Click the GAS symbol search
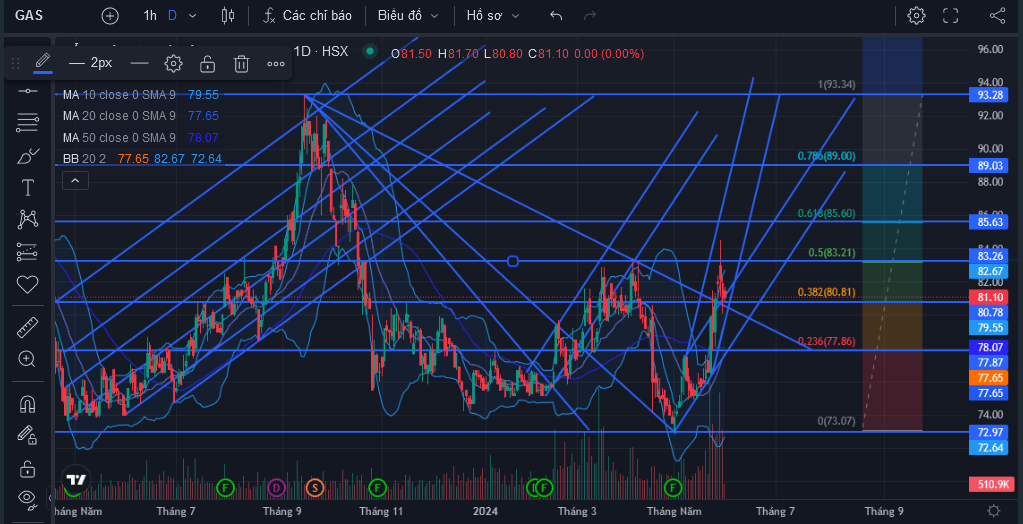The image size is (1023, 524). pos(29,16)
